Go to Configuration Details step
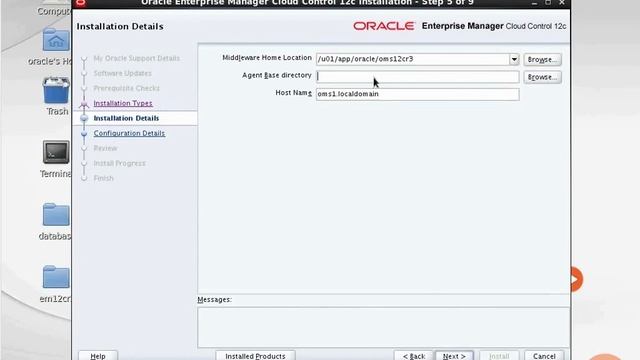The width and height of the screenshot is (640, 360). (129, 133)
